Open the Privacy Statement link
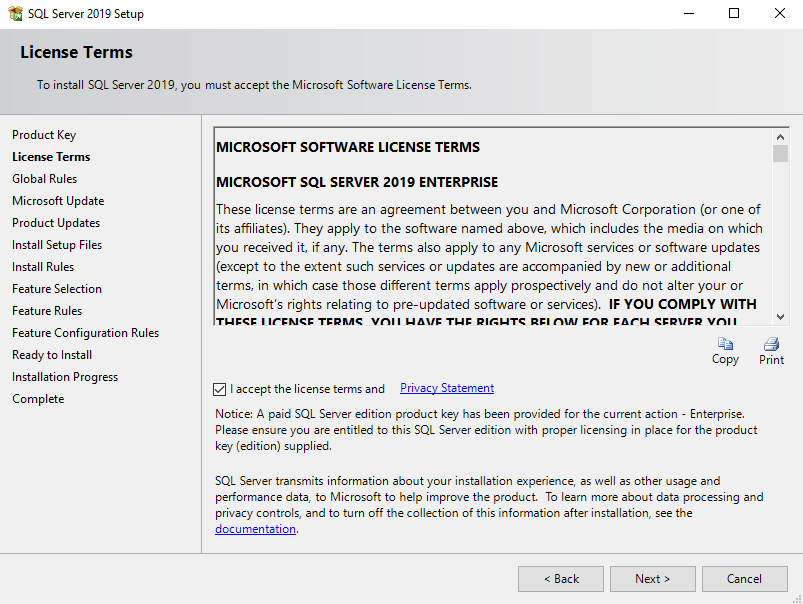The height and width of the screenshot is (604, 803). click(x=446, y=388)
